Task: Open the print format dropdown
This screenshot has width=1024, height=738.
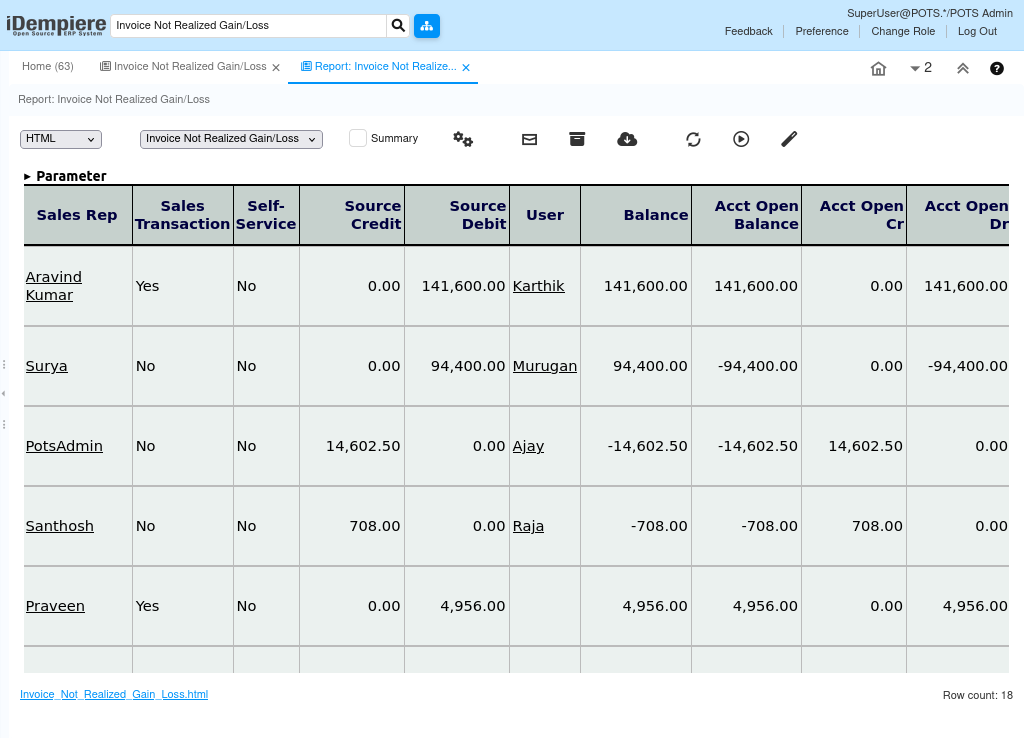Action: 231,138
